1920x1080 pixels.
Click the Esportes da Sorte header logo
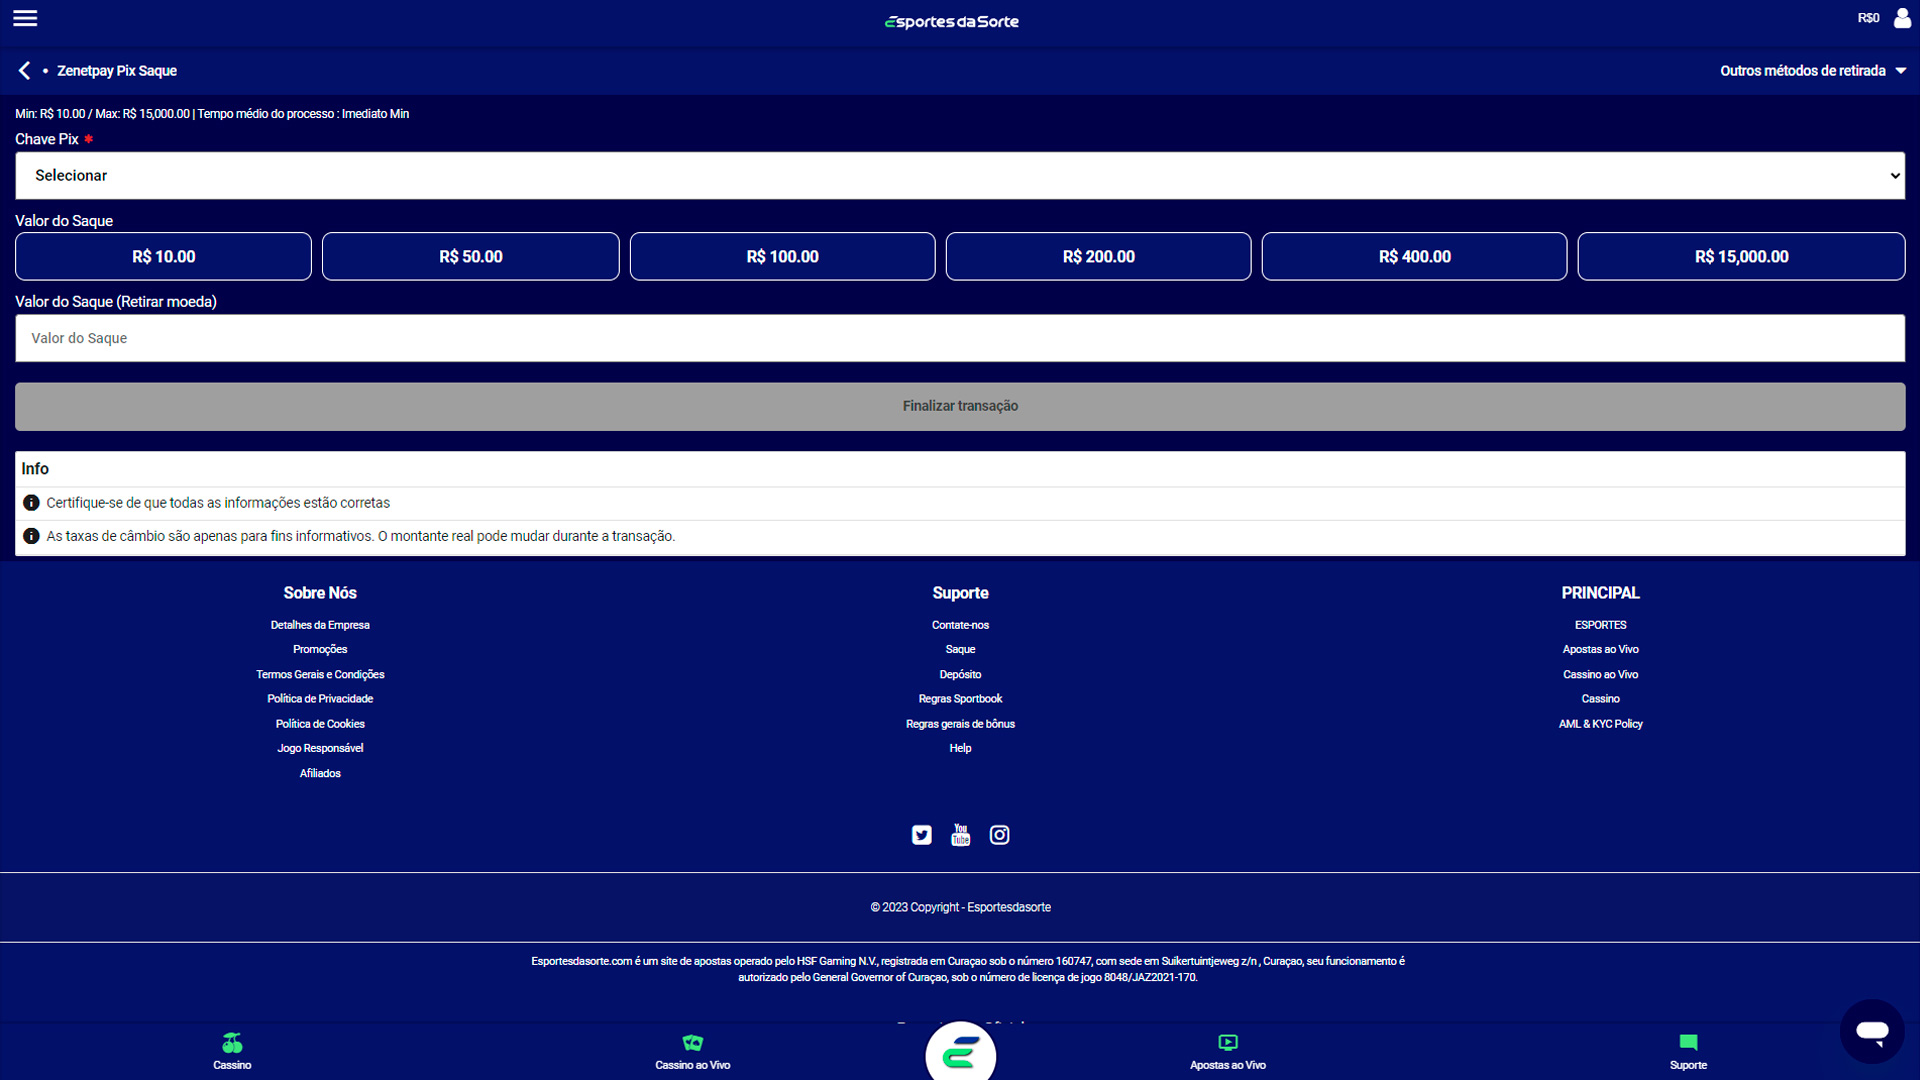pyautogui.click(x=952, y=21)
